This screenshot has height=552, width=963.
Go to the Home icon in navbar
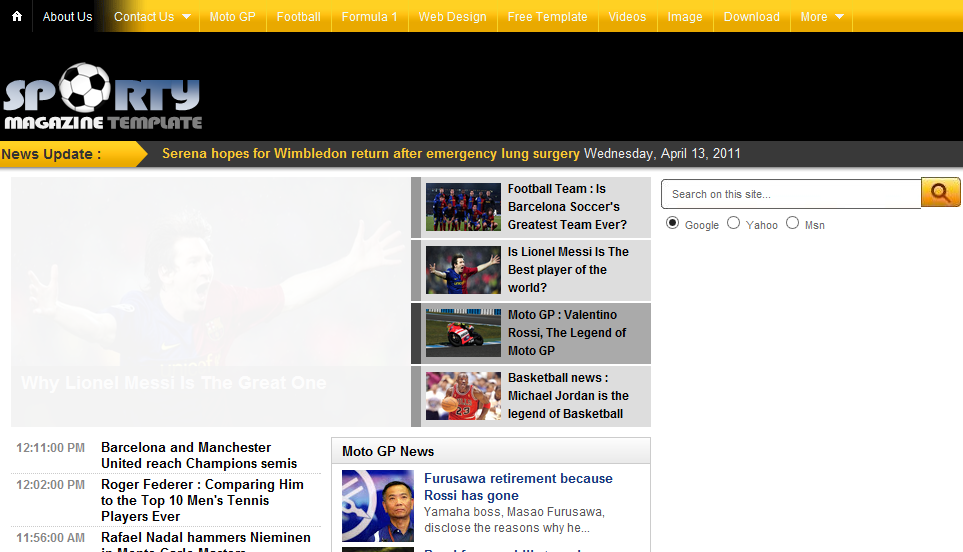pyautogui.click(x=17, y=17)
